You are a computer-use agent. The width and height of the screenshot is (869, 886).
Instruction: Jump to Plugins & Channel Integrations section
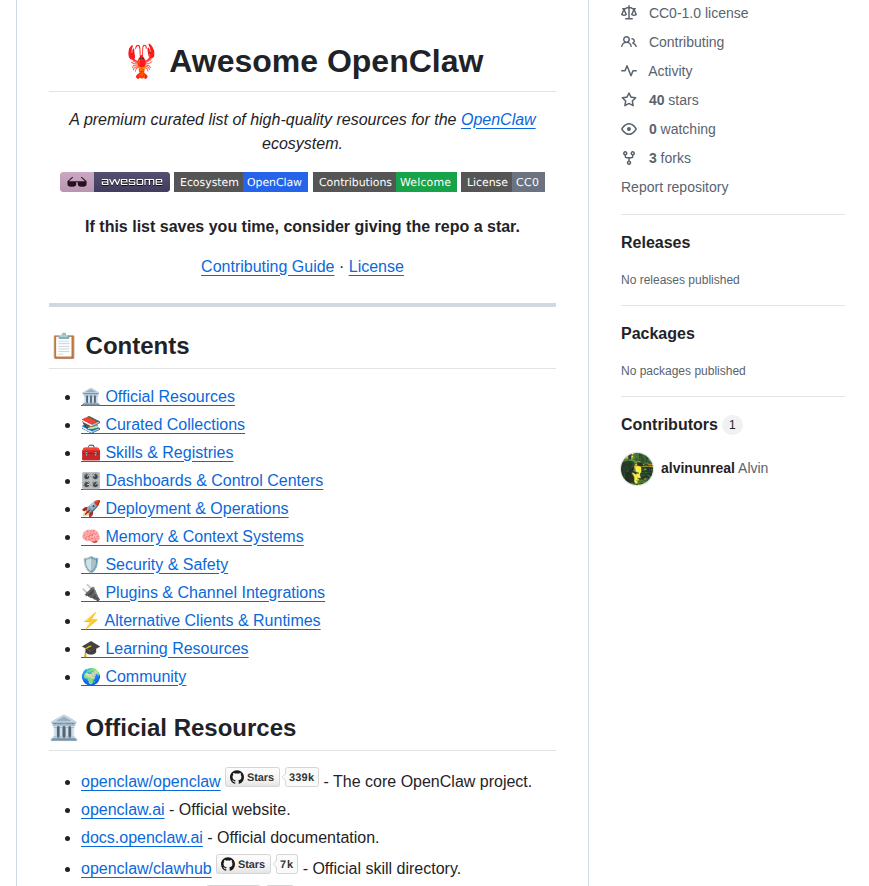(x=203, y=592)
